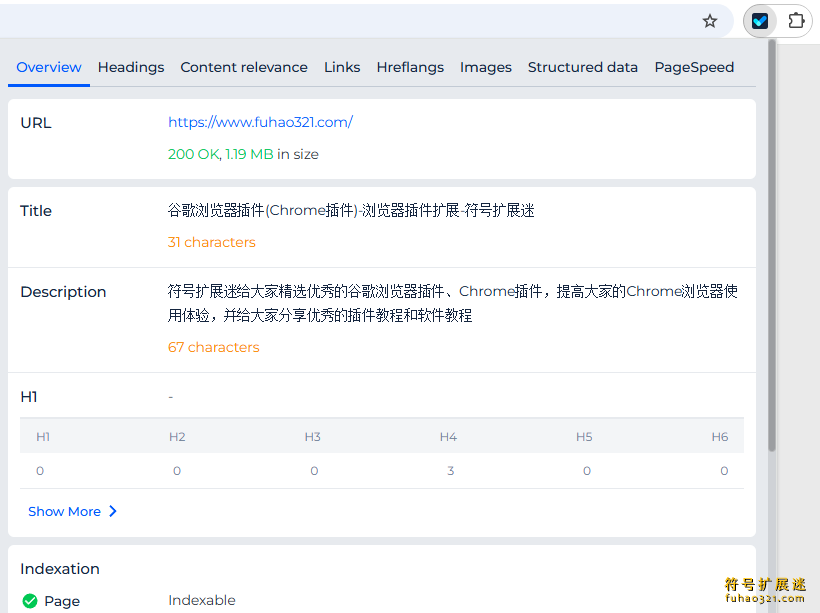820x613 pixels.
Task: Select the Description text value
Action: coord(453,303)
